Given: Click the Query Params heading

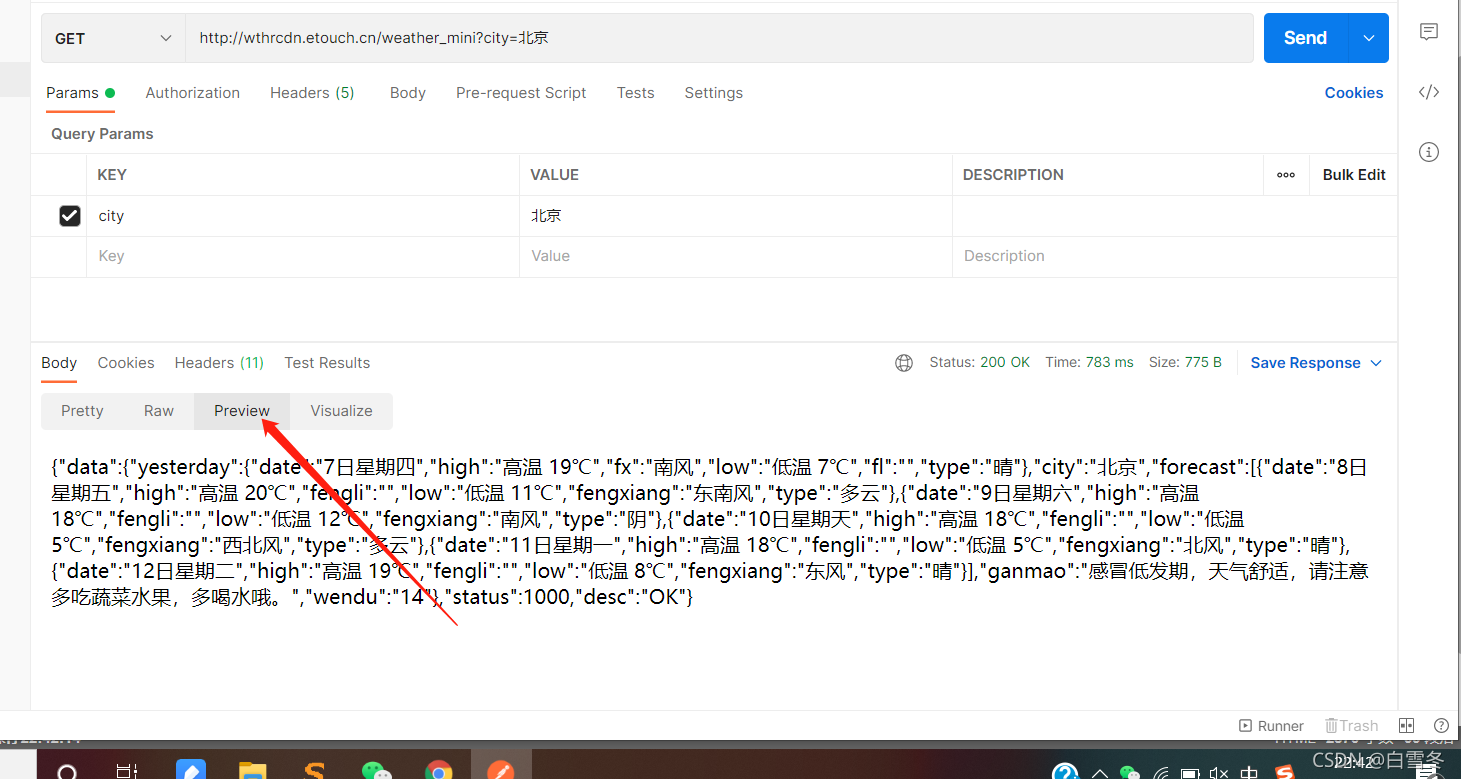Looking at the screenshot, I should 102,134.
